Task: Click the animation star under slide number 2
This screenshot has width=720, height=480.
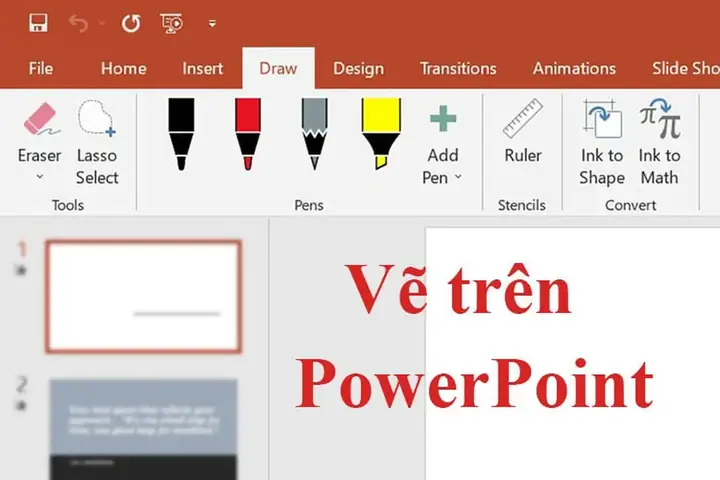Action: pyautogui.click(x=21, y=406)
